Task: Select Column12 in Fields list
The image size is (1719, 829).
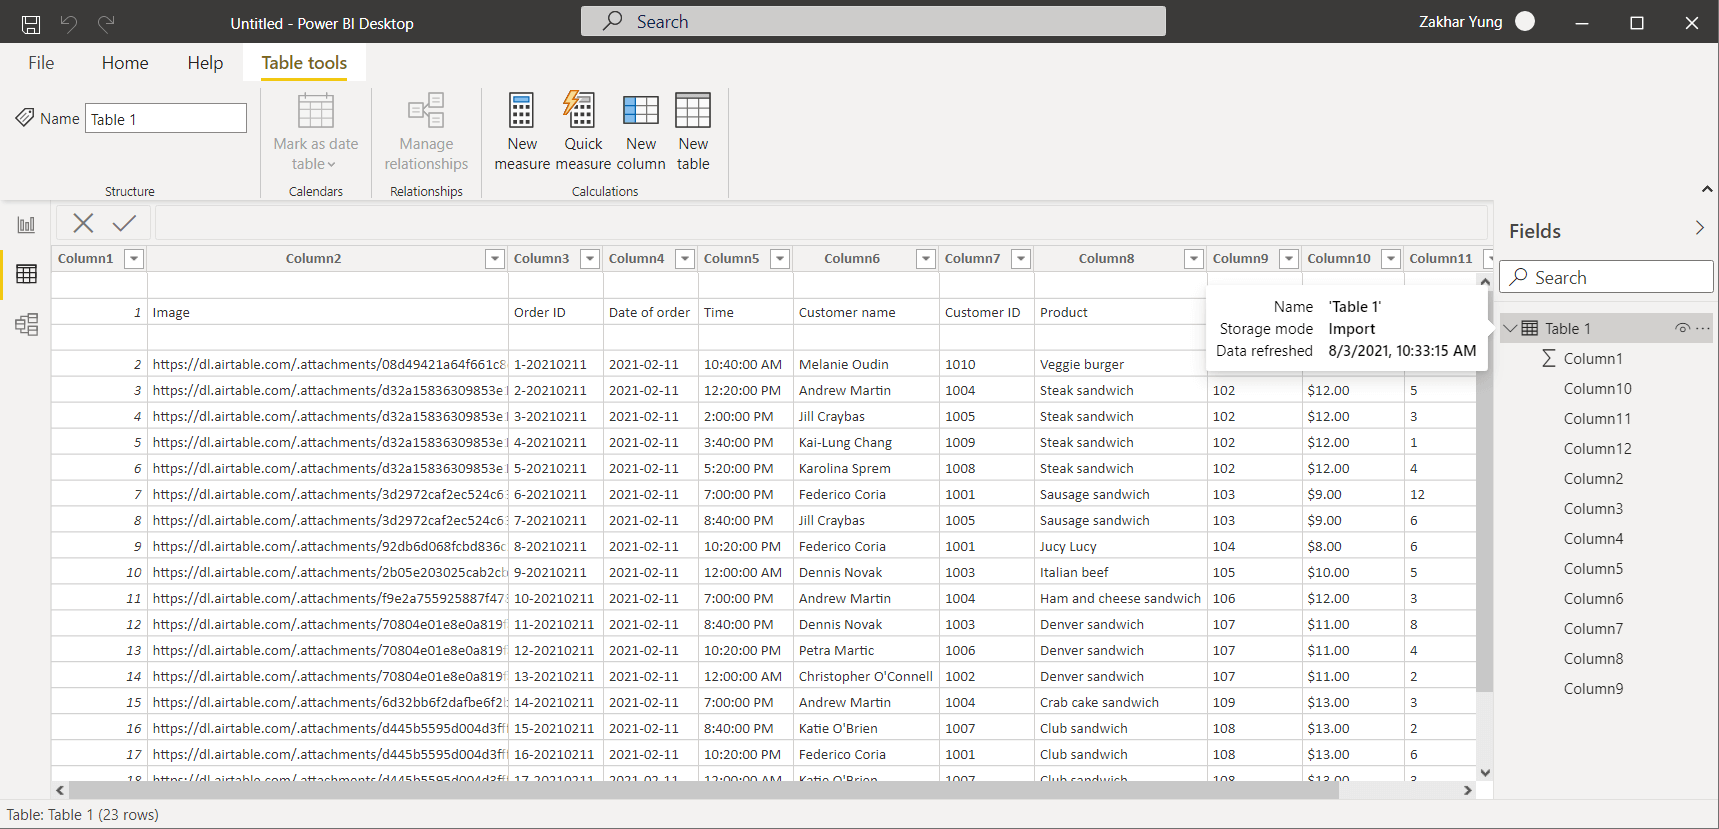Action: click(1597, 448)
